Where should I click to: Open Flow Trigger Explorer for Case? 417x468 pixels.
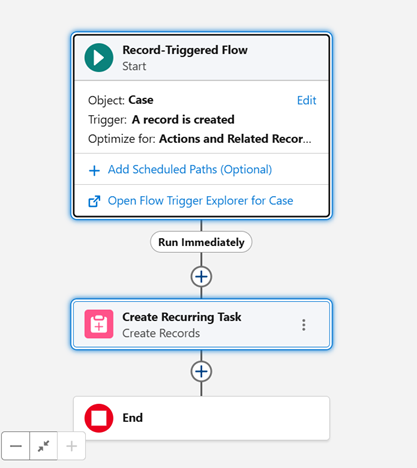[200, 201]
